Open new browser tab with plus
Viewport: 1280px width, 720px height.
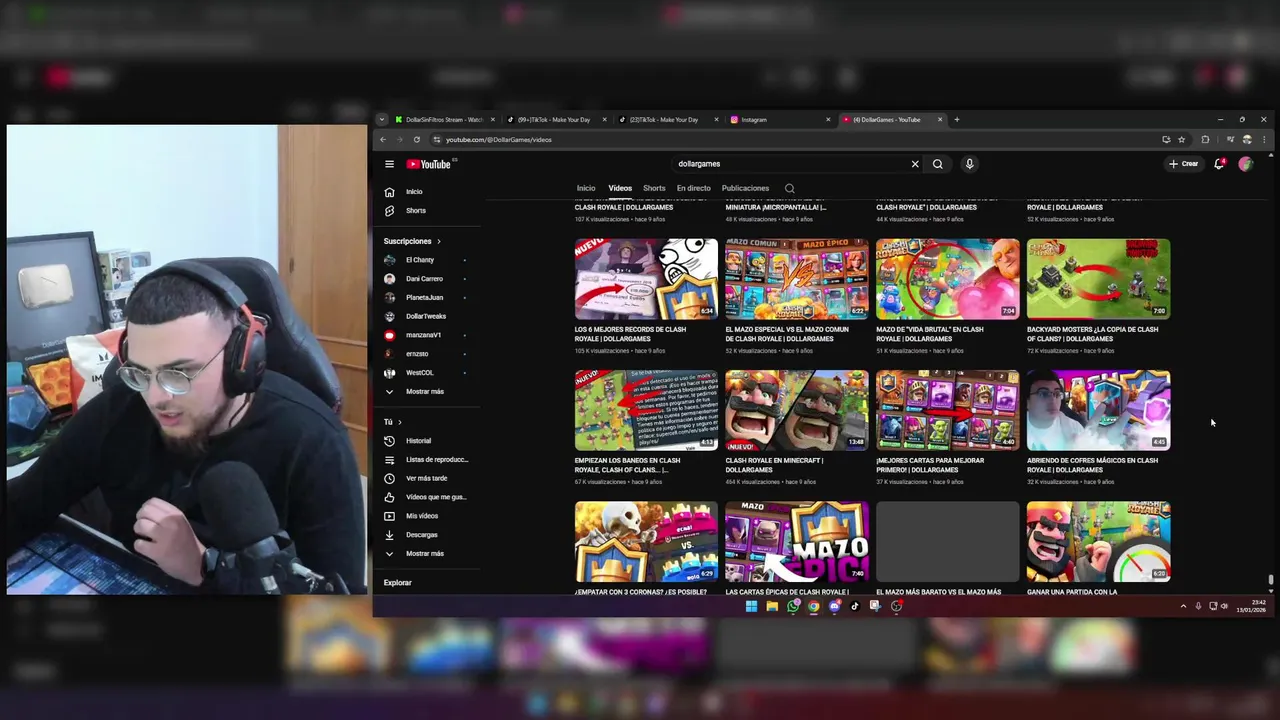(957, 120)
